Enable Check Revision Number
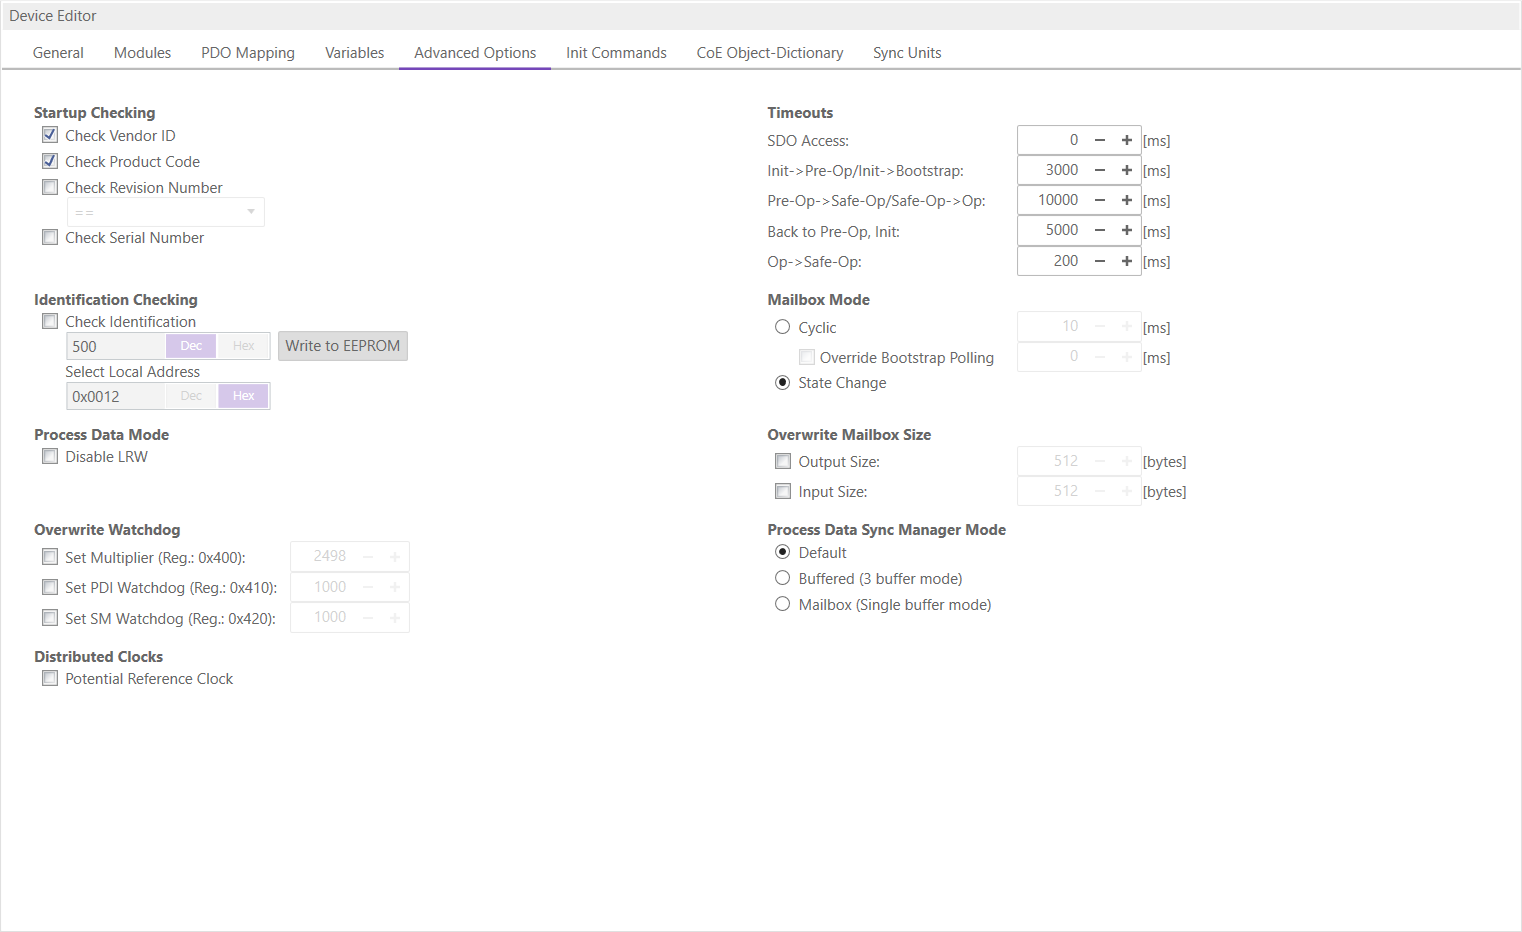 click(x=50, y=187)
